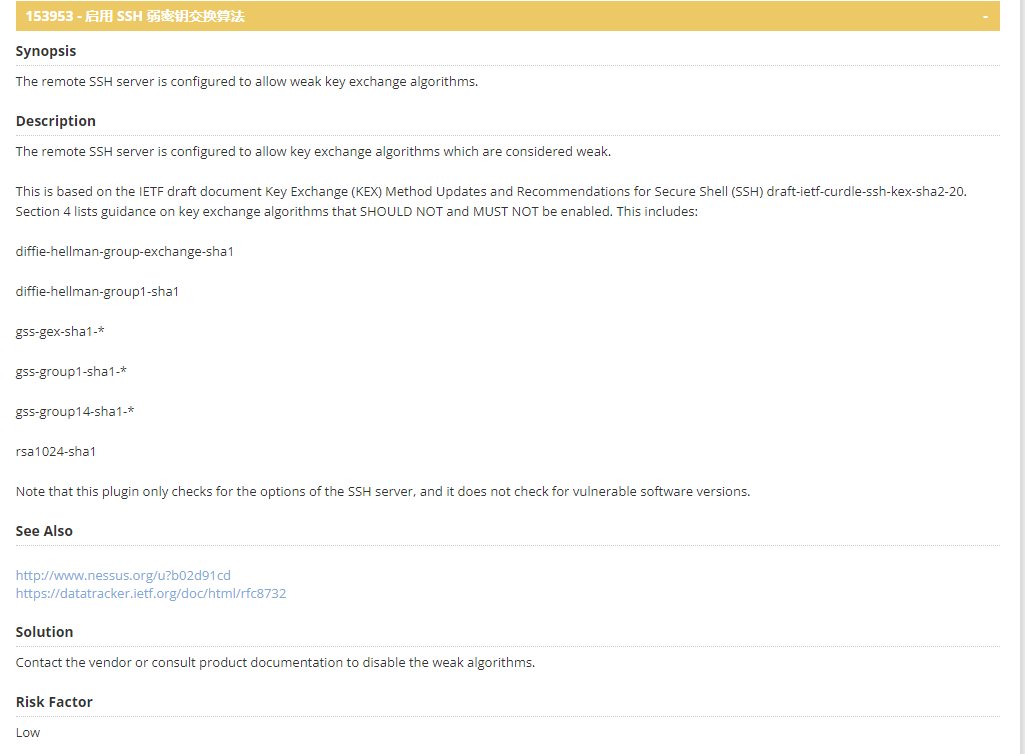Click the gss-gex-sha1-* algorithm entry
This screenshot has width=1025, height=754.
(61, 331)
